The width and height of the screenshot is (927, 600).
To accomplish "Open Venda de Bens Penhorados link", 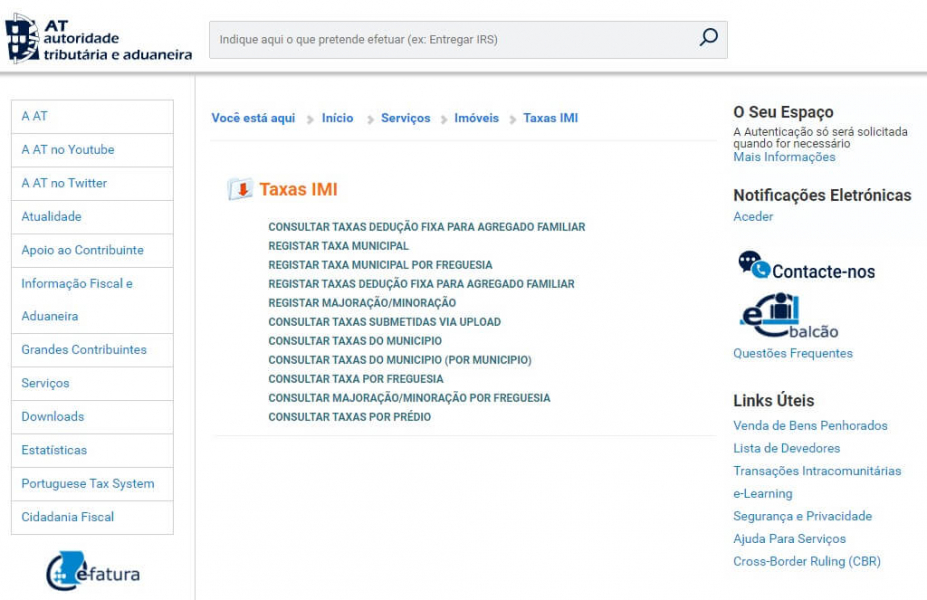I will 810,426.
